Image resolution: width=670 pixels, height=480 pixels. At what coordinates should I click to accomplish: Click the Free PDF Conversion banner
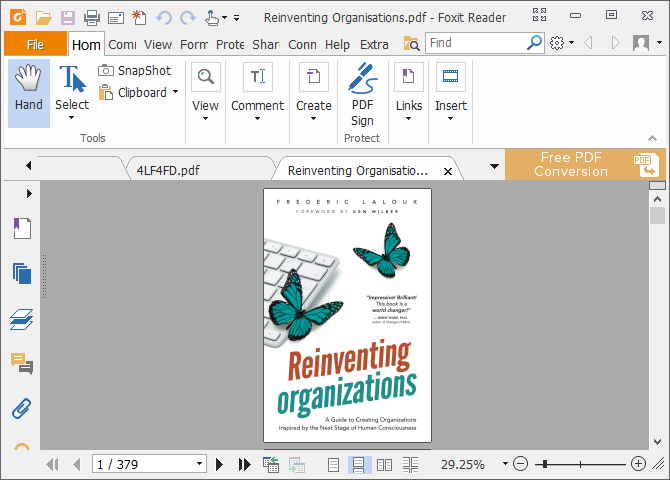[571, 164]
